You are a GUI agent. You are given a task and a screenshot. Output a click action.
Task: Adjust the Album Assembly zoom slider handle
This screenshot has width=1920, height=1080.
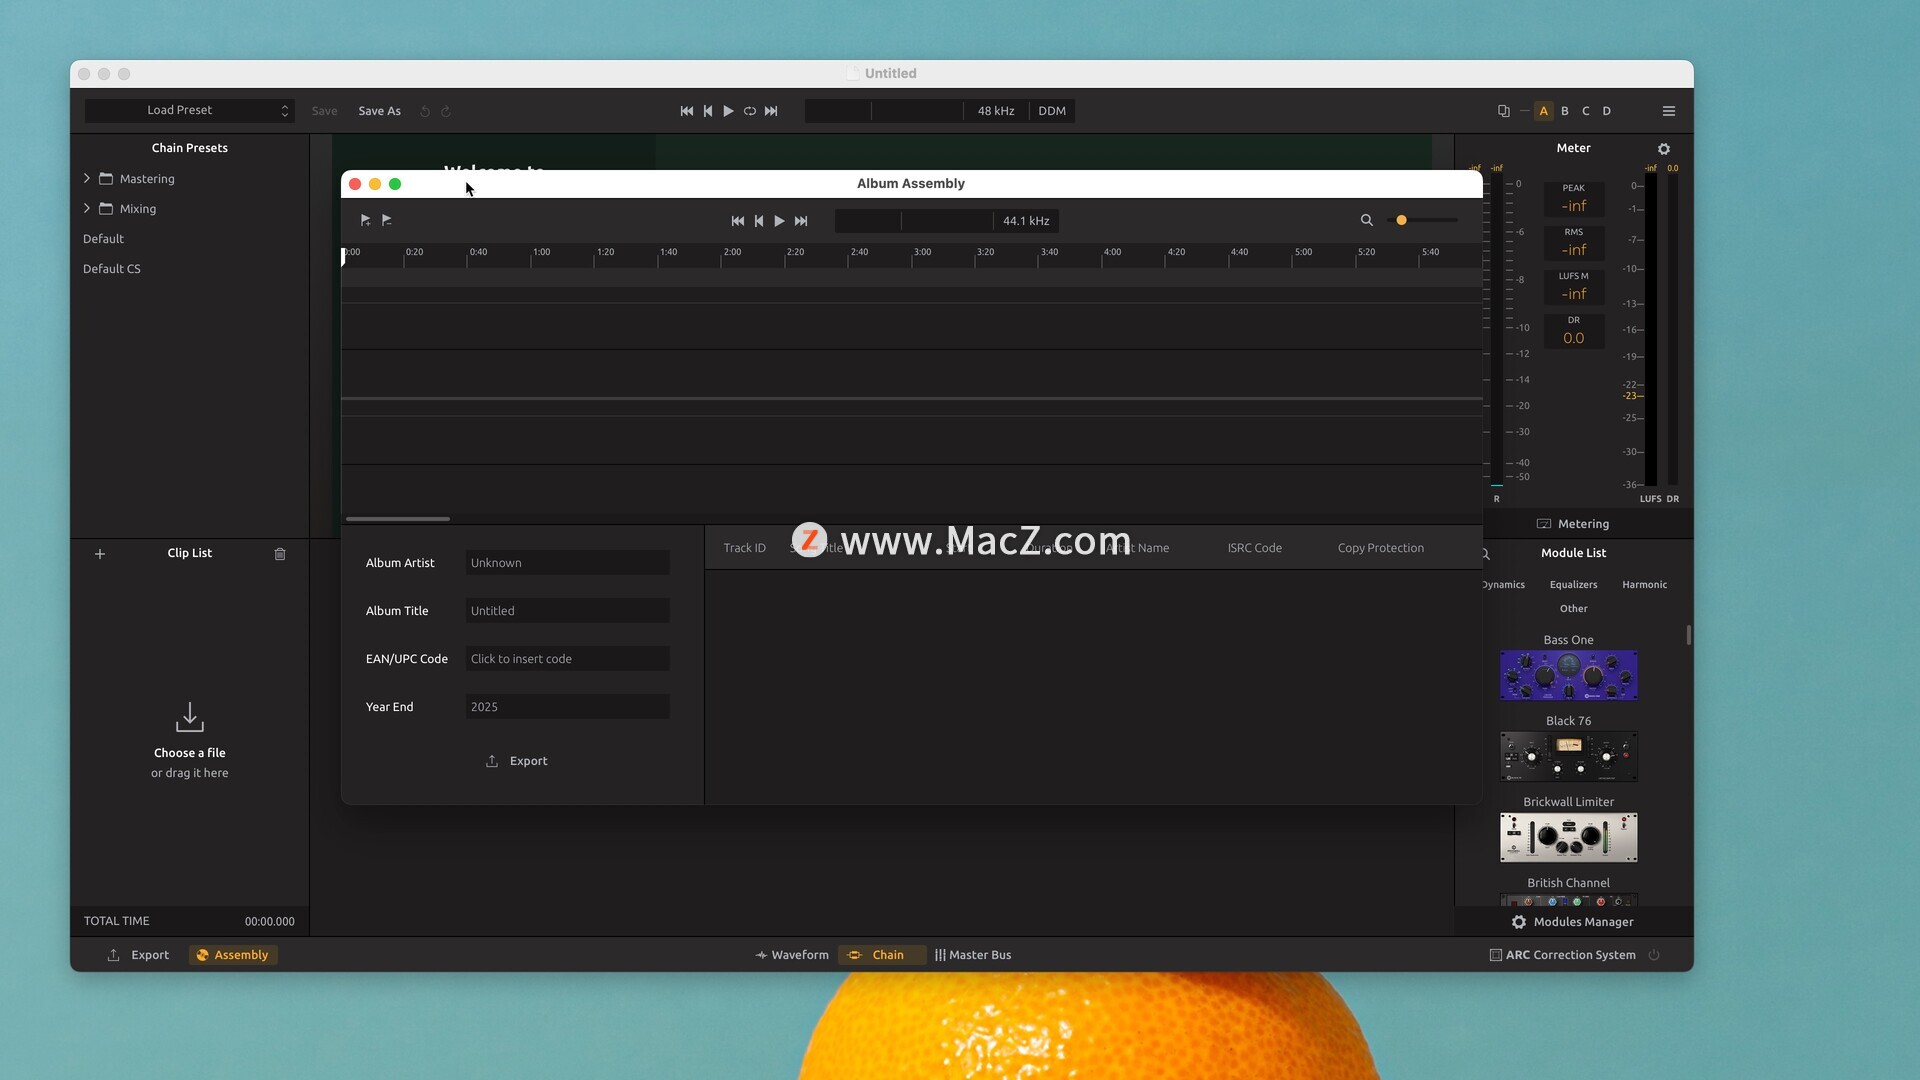tap(1402, 220)
